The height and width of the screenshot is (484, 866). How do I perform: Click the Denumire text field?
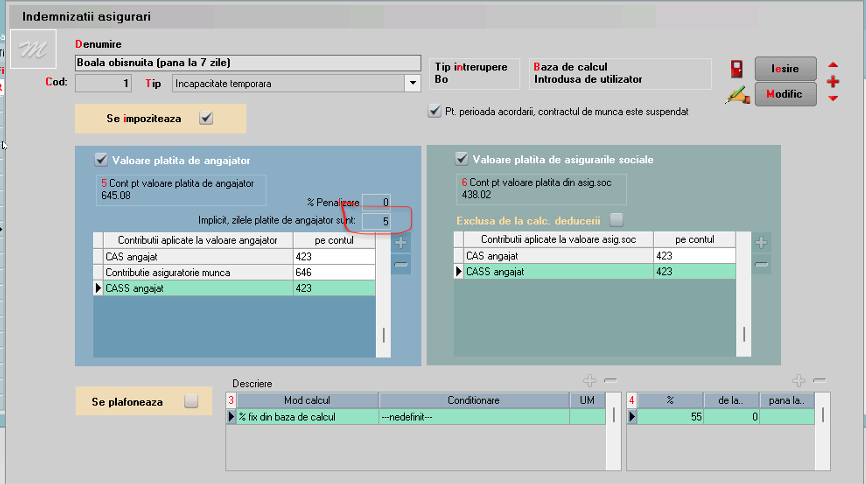click(248, 63)
